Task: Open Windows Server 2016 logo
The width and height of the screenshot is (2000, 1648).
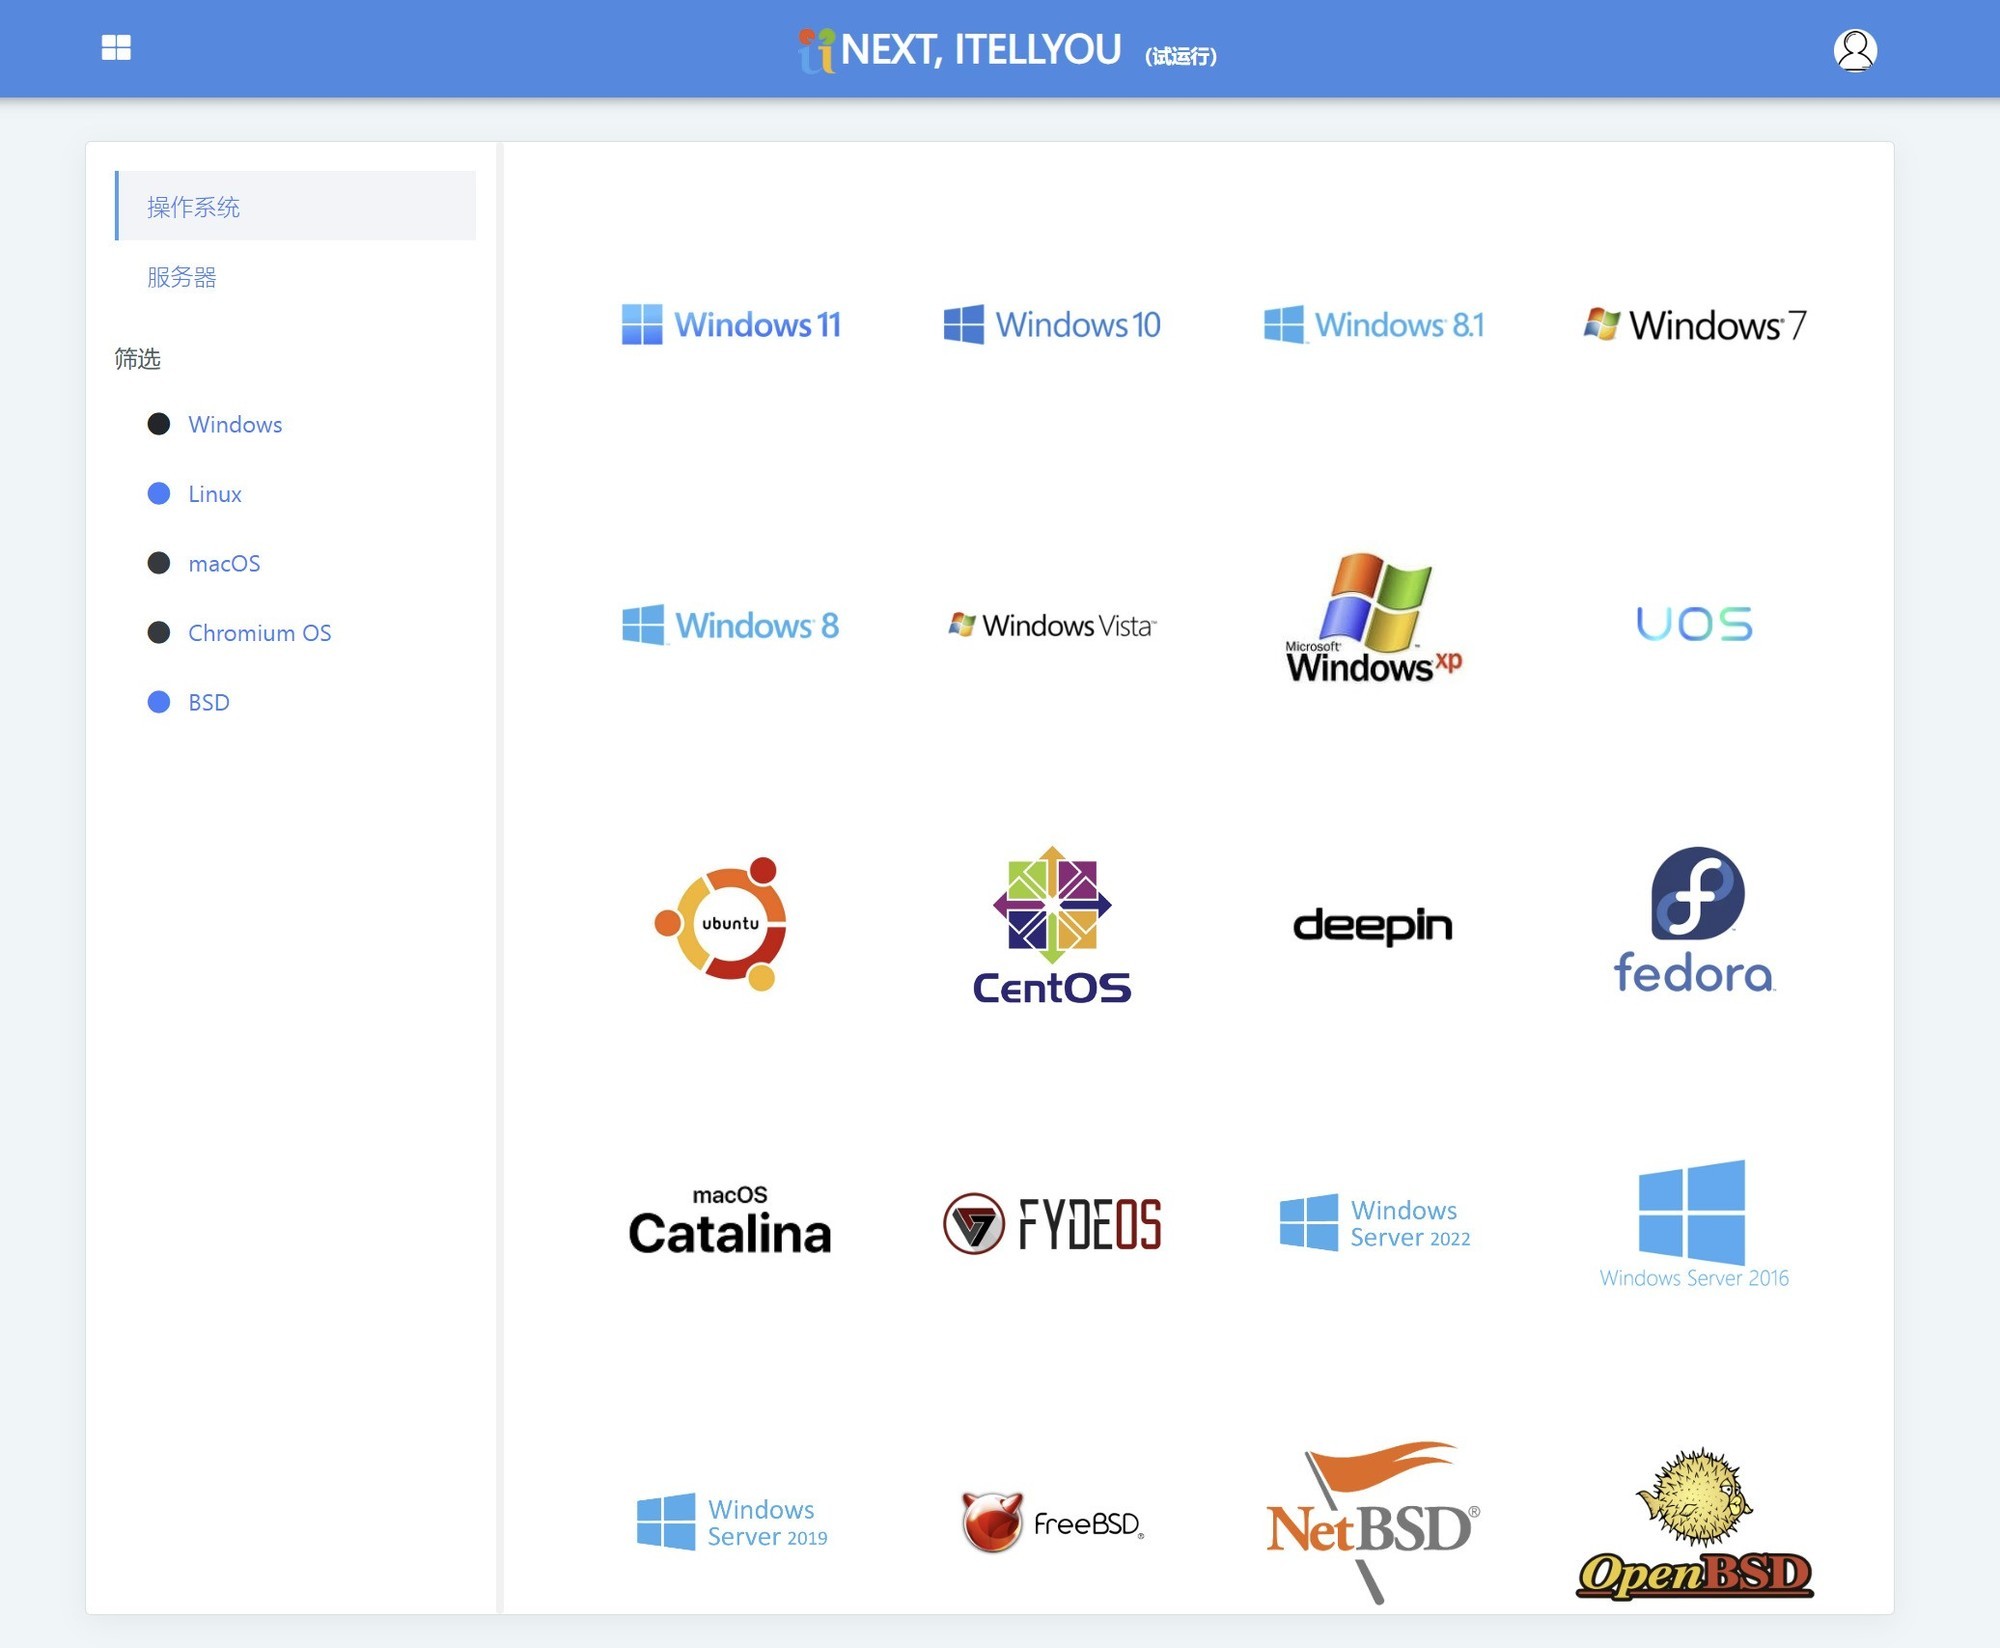Action: (1694, 1224)
